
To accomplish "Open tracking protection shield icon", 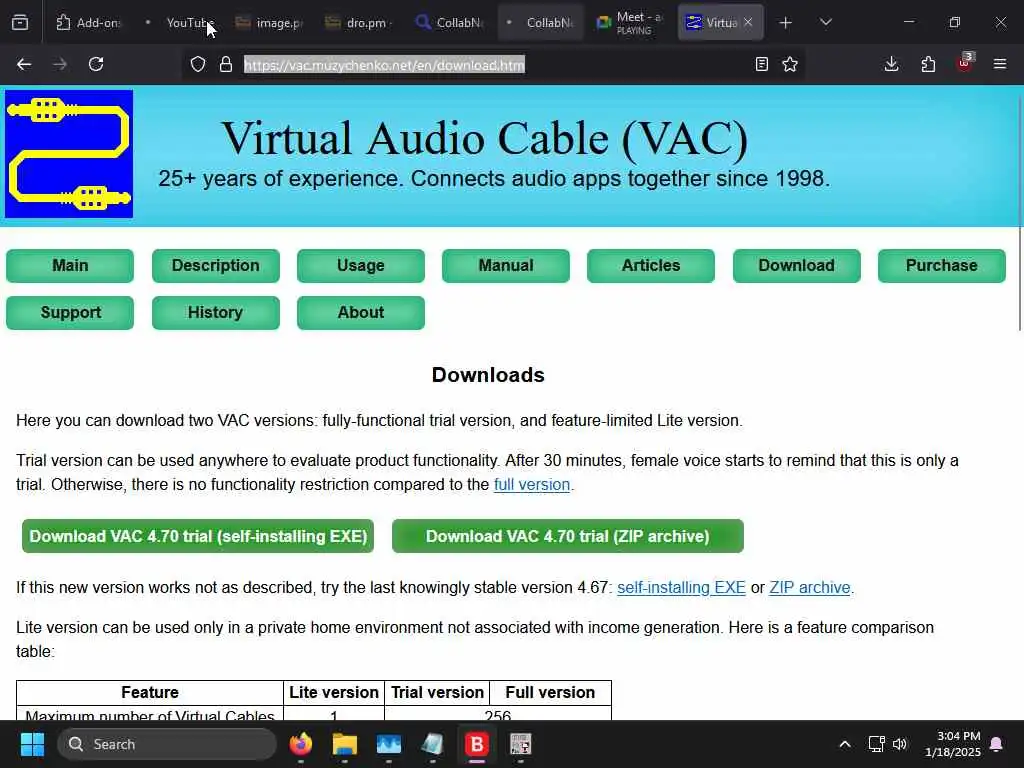I will click(198, 64).
